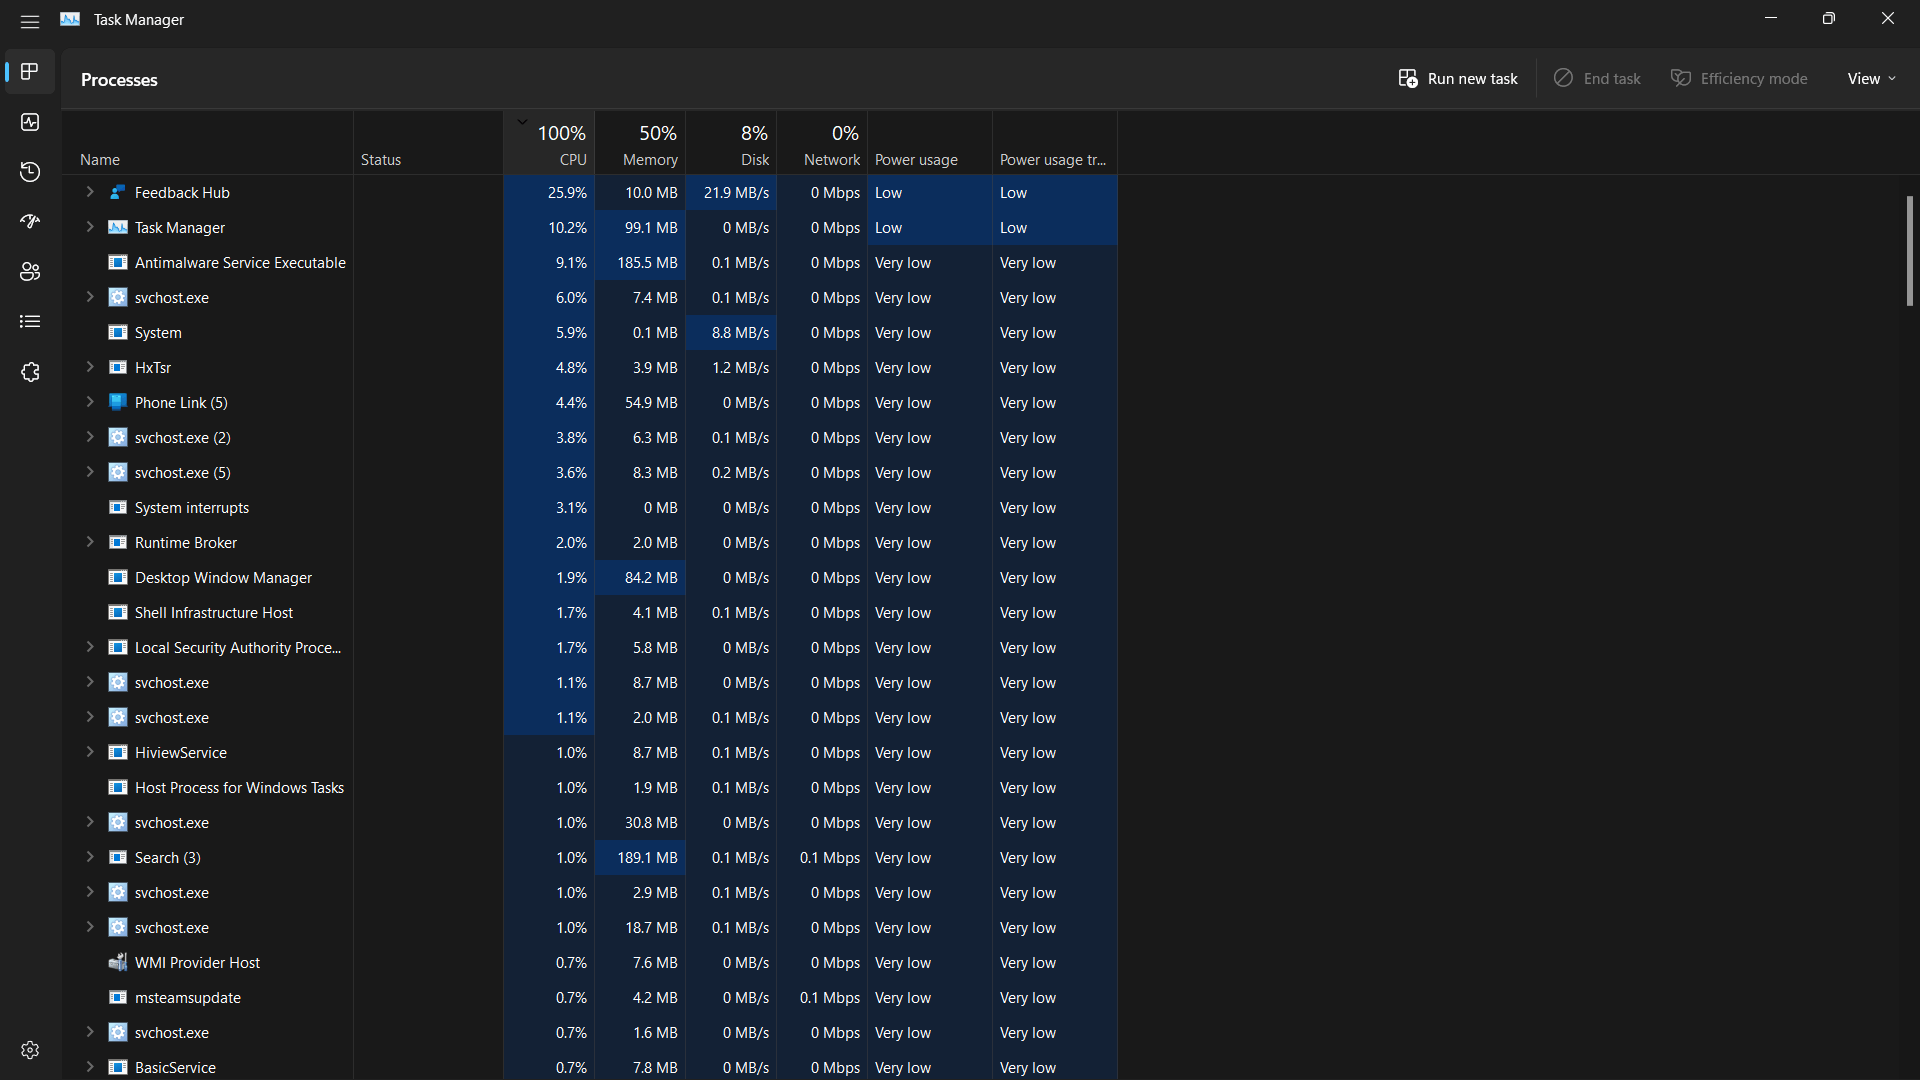Screen dimensions: 1920x1080
Task: Open the hamburger navigation menu
Action: click(x=30, y=20)
